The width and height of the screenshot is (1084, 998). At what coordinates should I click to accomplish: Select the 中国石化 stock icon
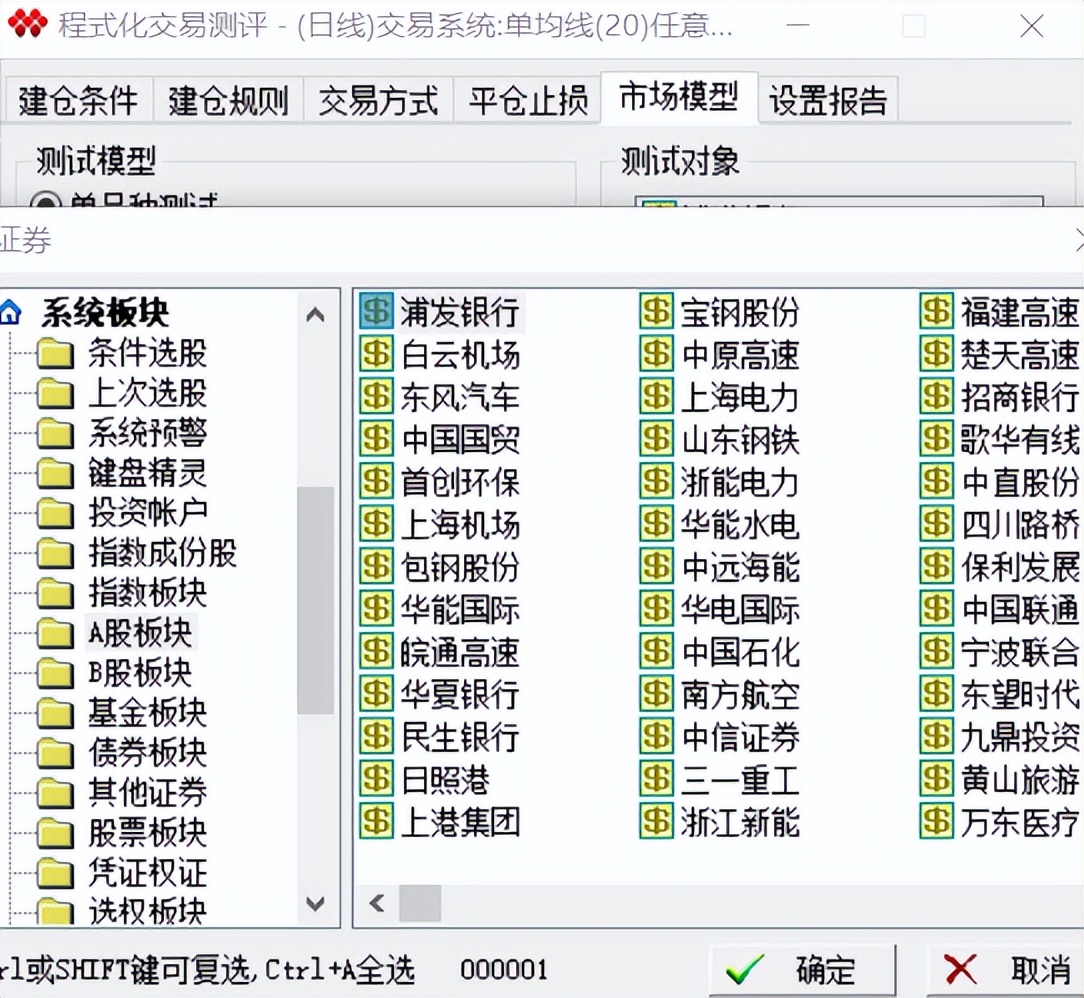click(x=655, y=652)
